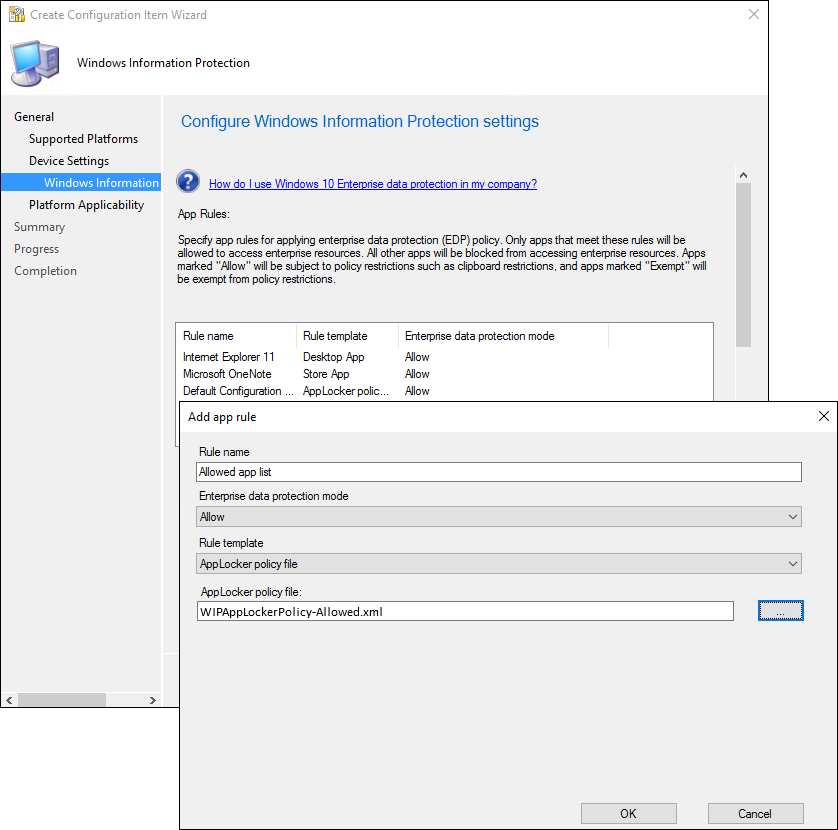Click the up arrow on the vertical scrollbar

point(743,173)
